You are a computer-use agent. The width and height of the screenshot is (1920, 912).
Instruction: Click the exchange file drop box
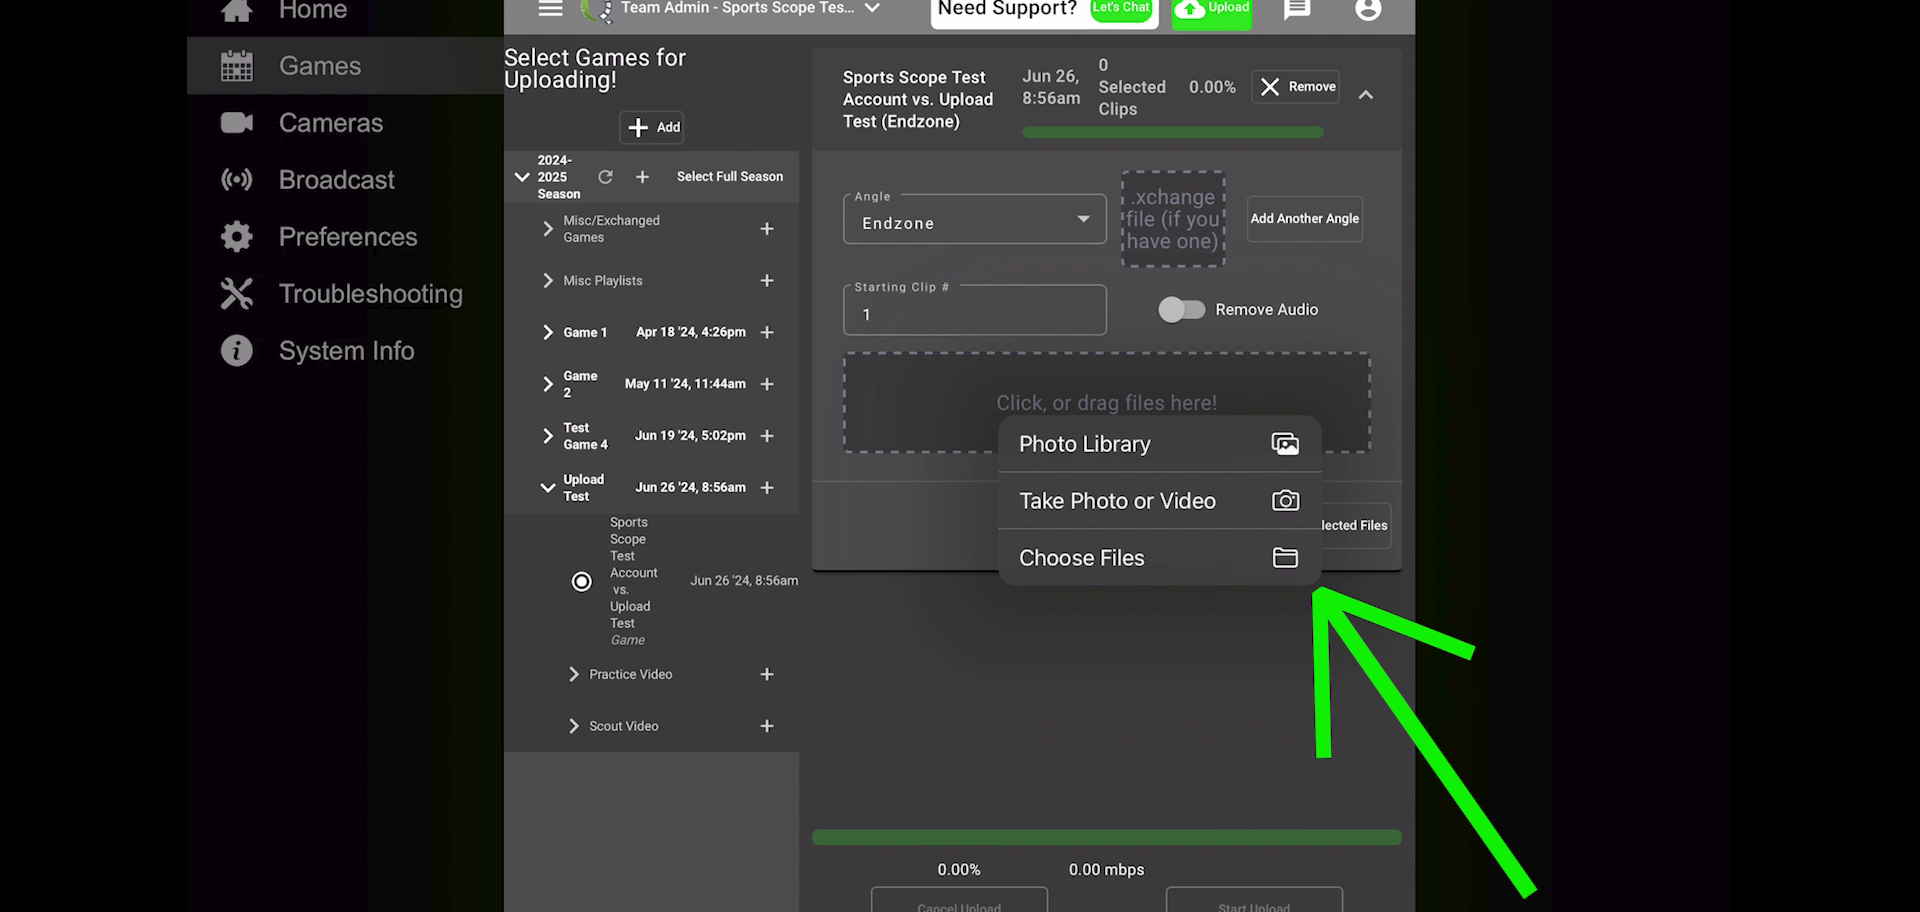(1173, 219)
